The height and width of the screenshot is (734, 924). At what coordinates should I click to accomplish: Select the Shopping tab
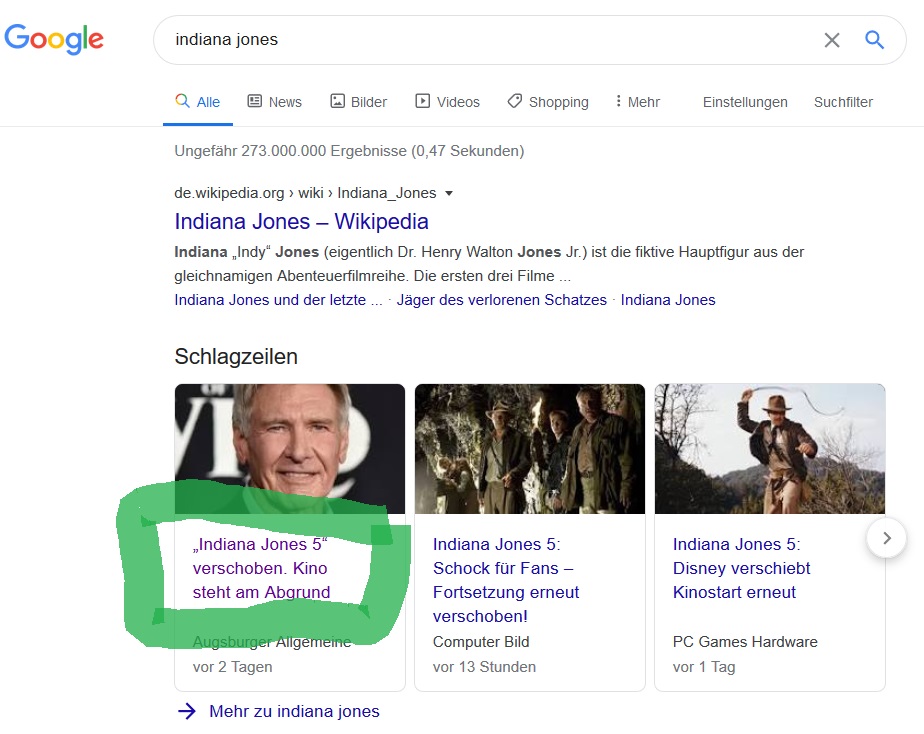pos(548,102)
